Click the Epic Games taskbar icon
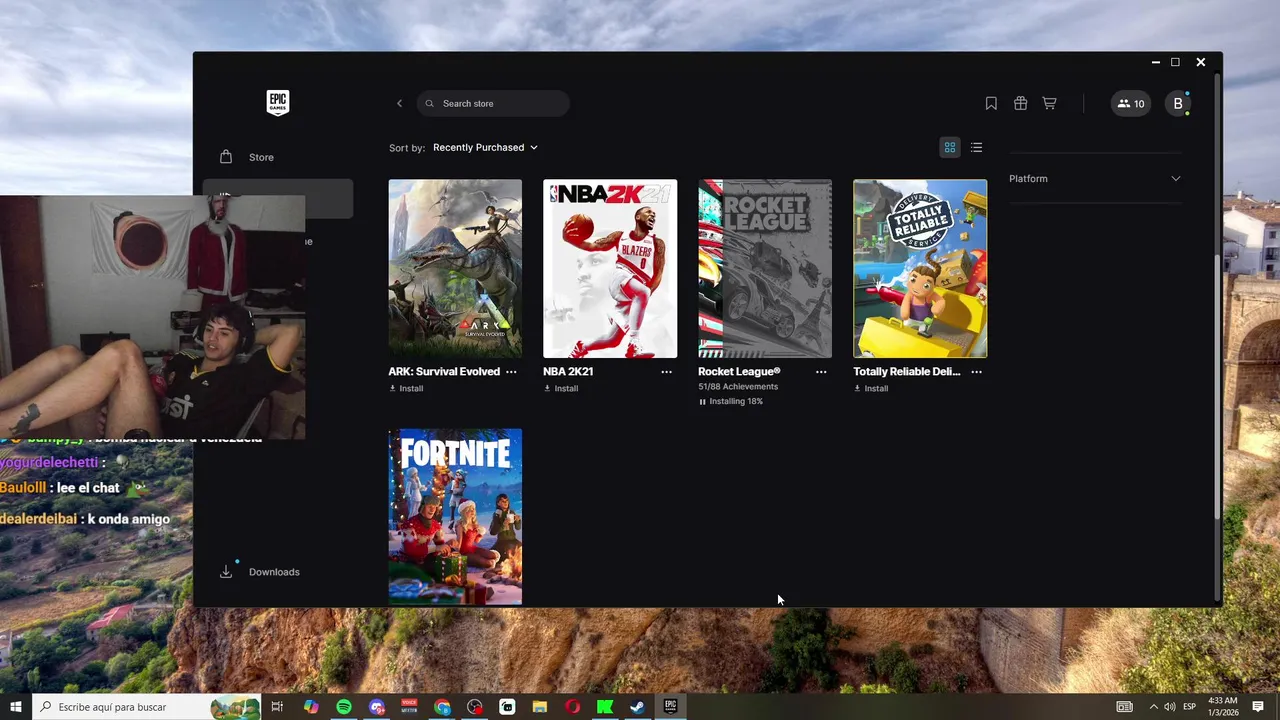This screenshot has height=720, width=1280. [x=670, y=707]
